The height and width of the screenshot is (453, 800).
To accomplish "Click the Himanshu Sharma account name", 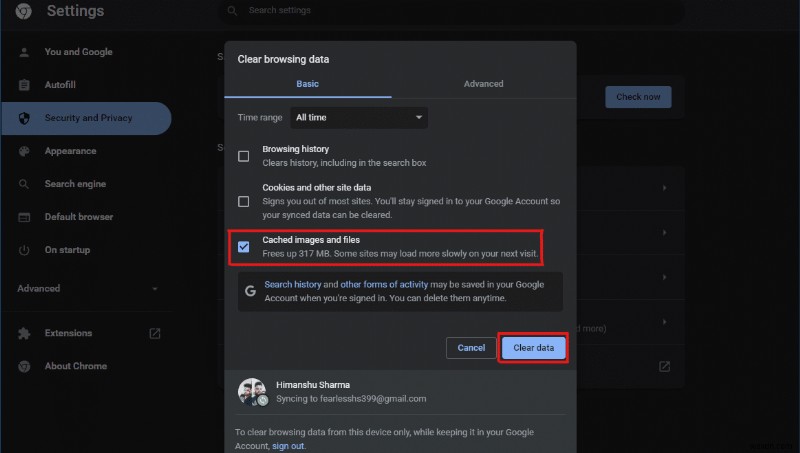I will click(313, 385).
